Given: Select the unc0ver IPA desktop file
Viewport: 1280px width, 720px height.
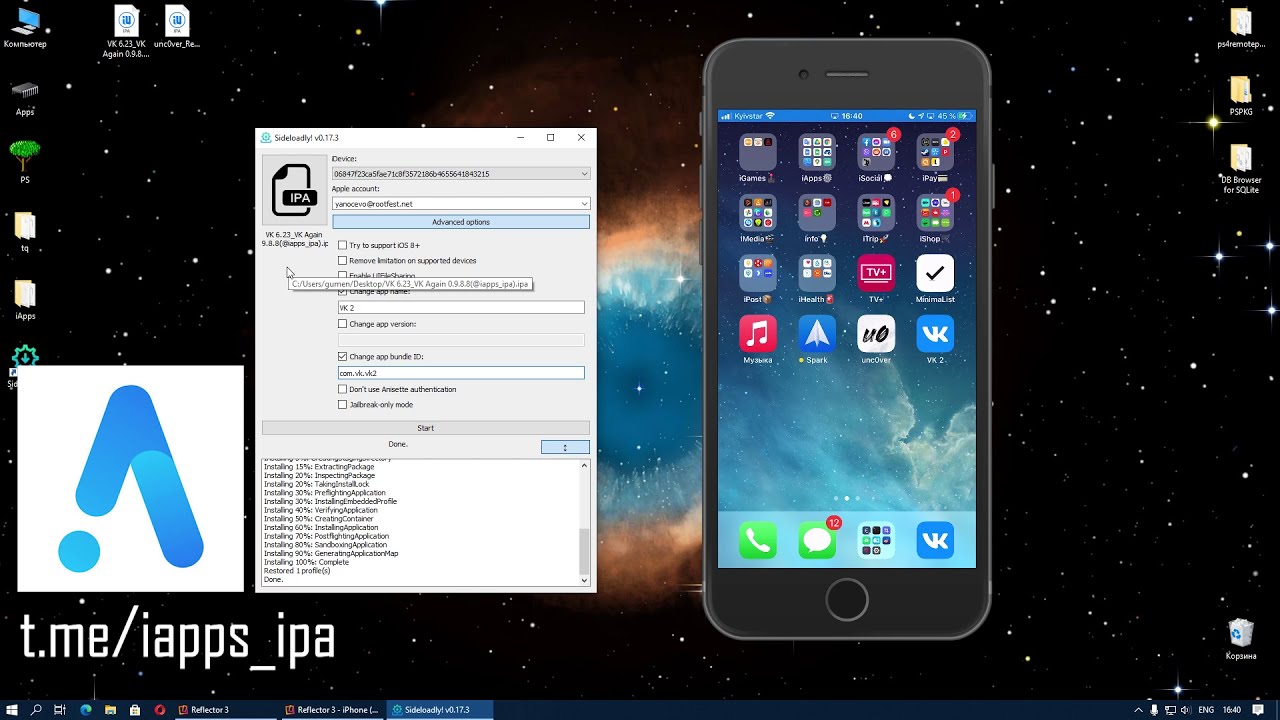Looking at the screenshot, I should click(177, 27).
